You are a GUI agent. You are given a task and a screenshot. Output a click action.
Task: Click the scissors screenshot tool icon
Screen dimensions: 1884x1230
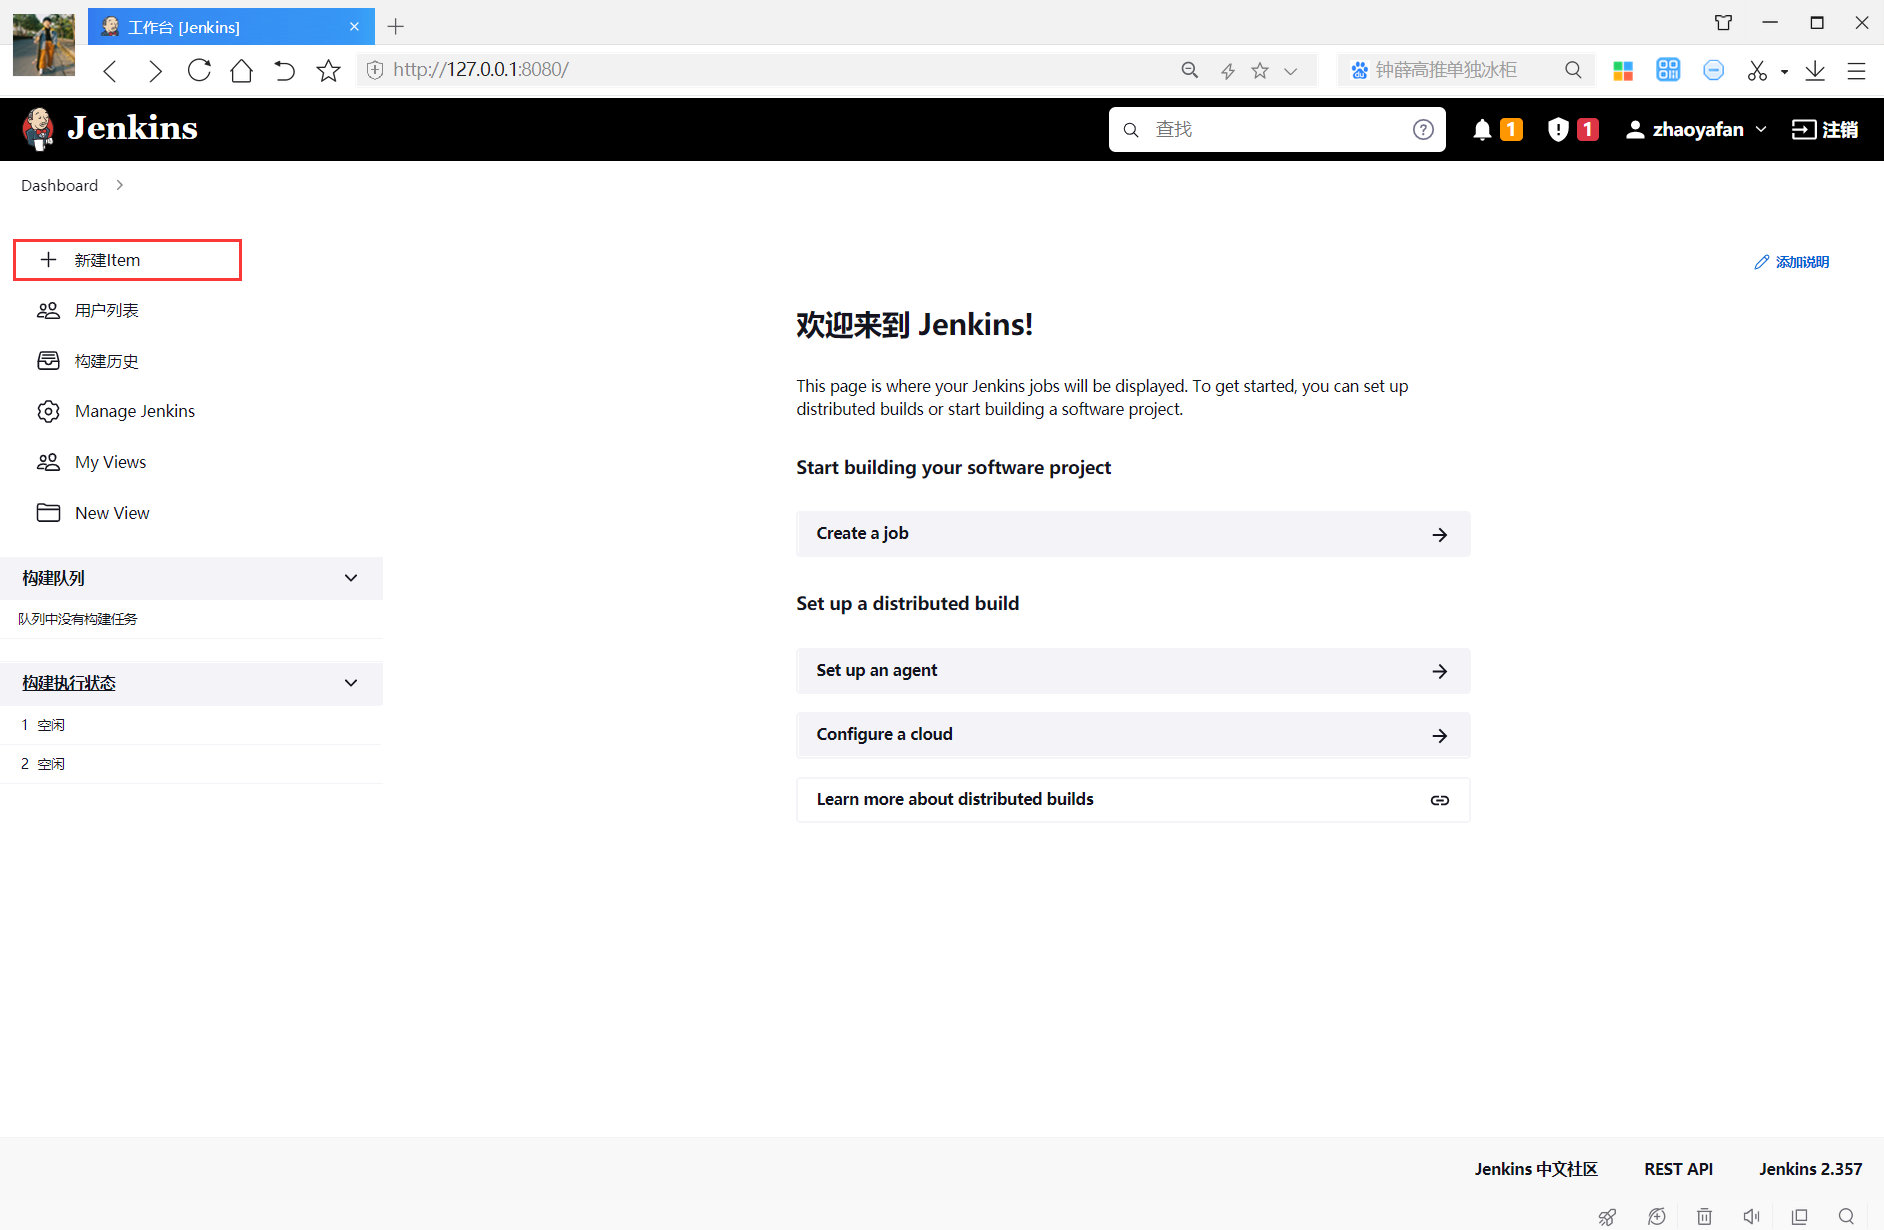[x=1757, y=70]
